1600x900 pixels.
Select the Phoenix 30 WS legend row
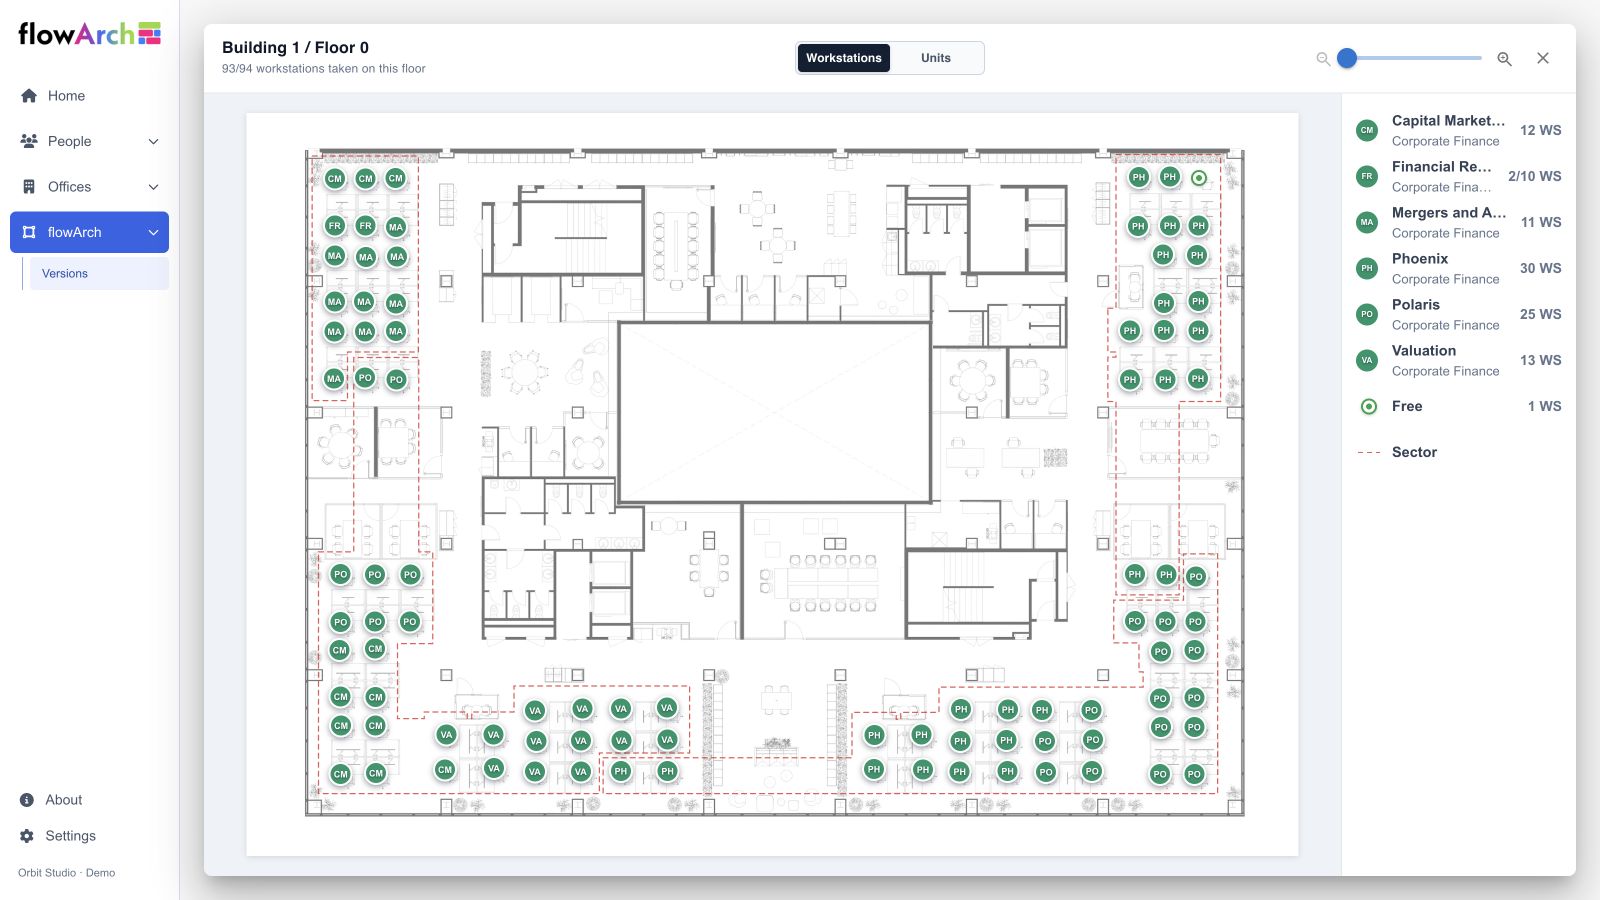pyautogui.click(x=1459, y=268)
